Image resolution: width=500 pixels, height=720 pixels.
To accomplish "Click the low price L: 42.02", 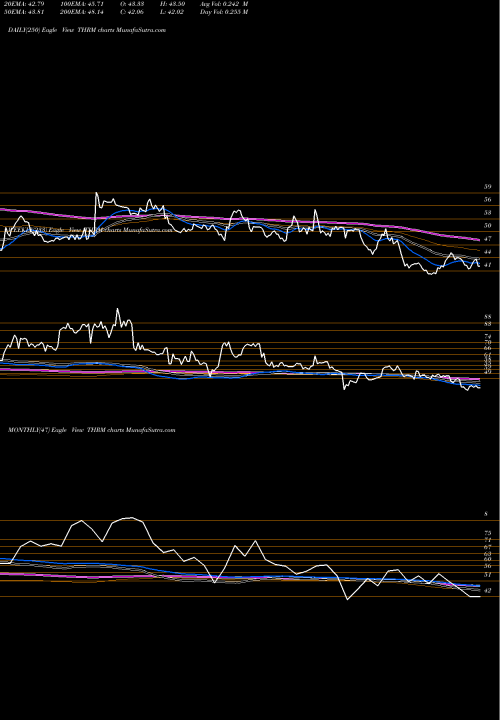I will tap(172, 12).
